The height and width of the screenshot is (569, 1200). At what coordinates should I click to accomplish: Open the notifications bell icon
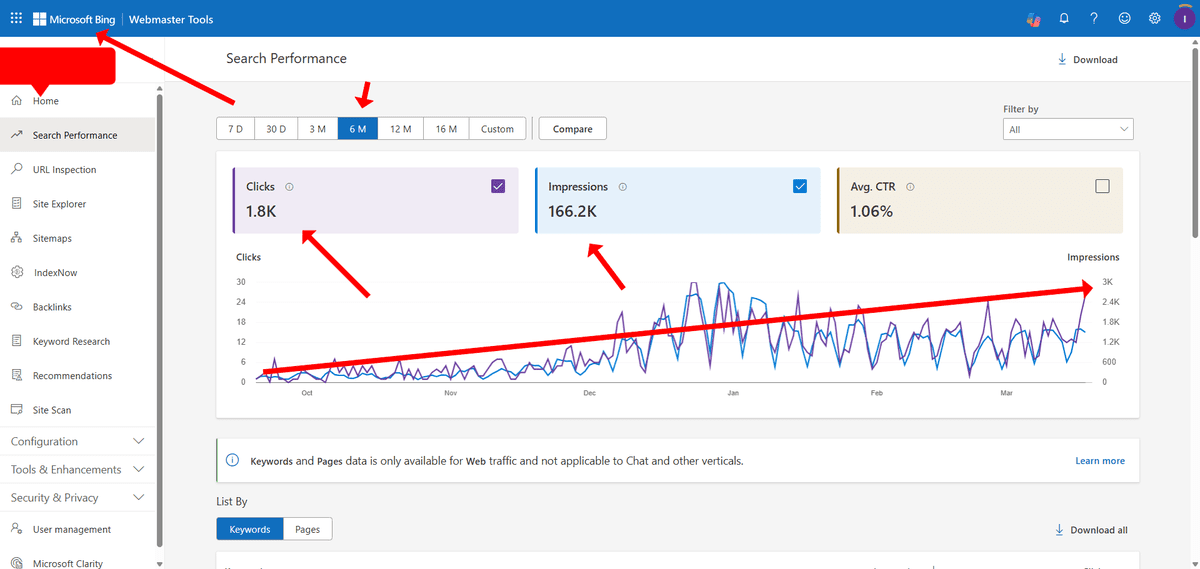[1064, 18]
